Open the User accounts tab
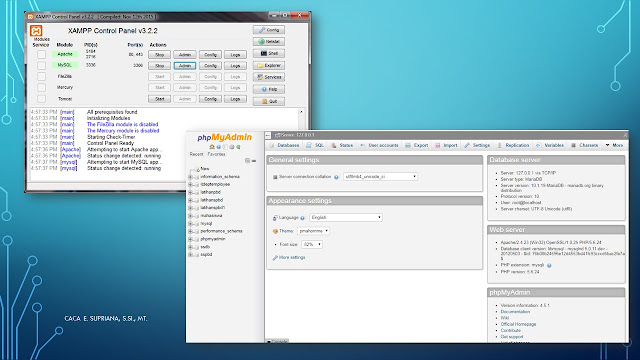Screen dimensions: 640x360 pyautogui.click(x=379, y=145)
